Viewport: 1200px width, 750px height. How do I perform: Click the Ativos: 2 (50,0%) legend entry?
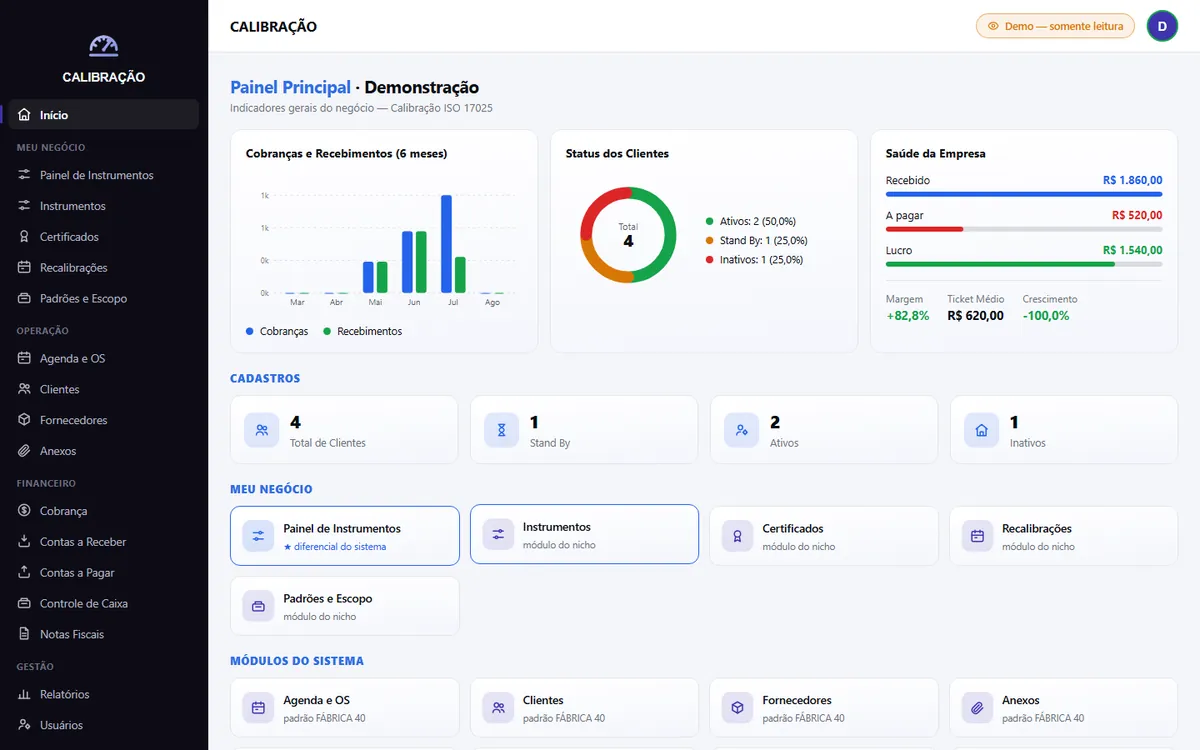point(750,221)
